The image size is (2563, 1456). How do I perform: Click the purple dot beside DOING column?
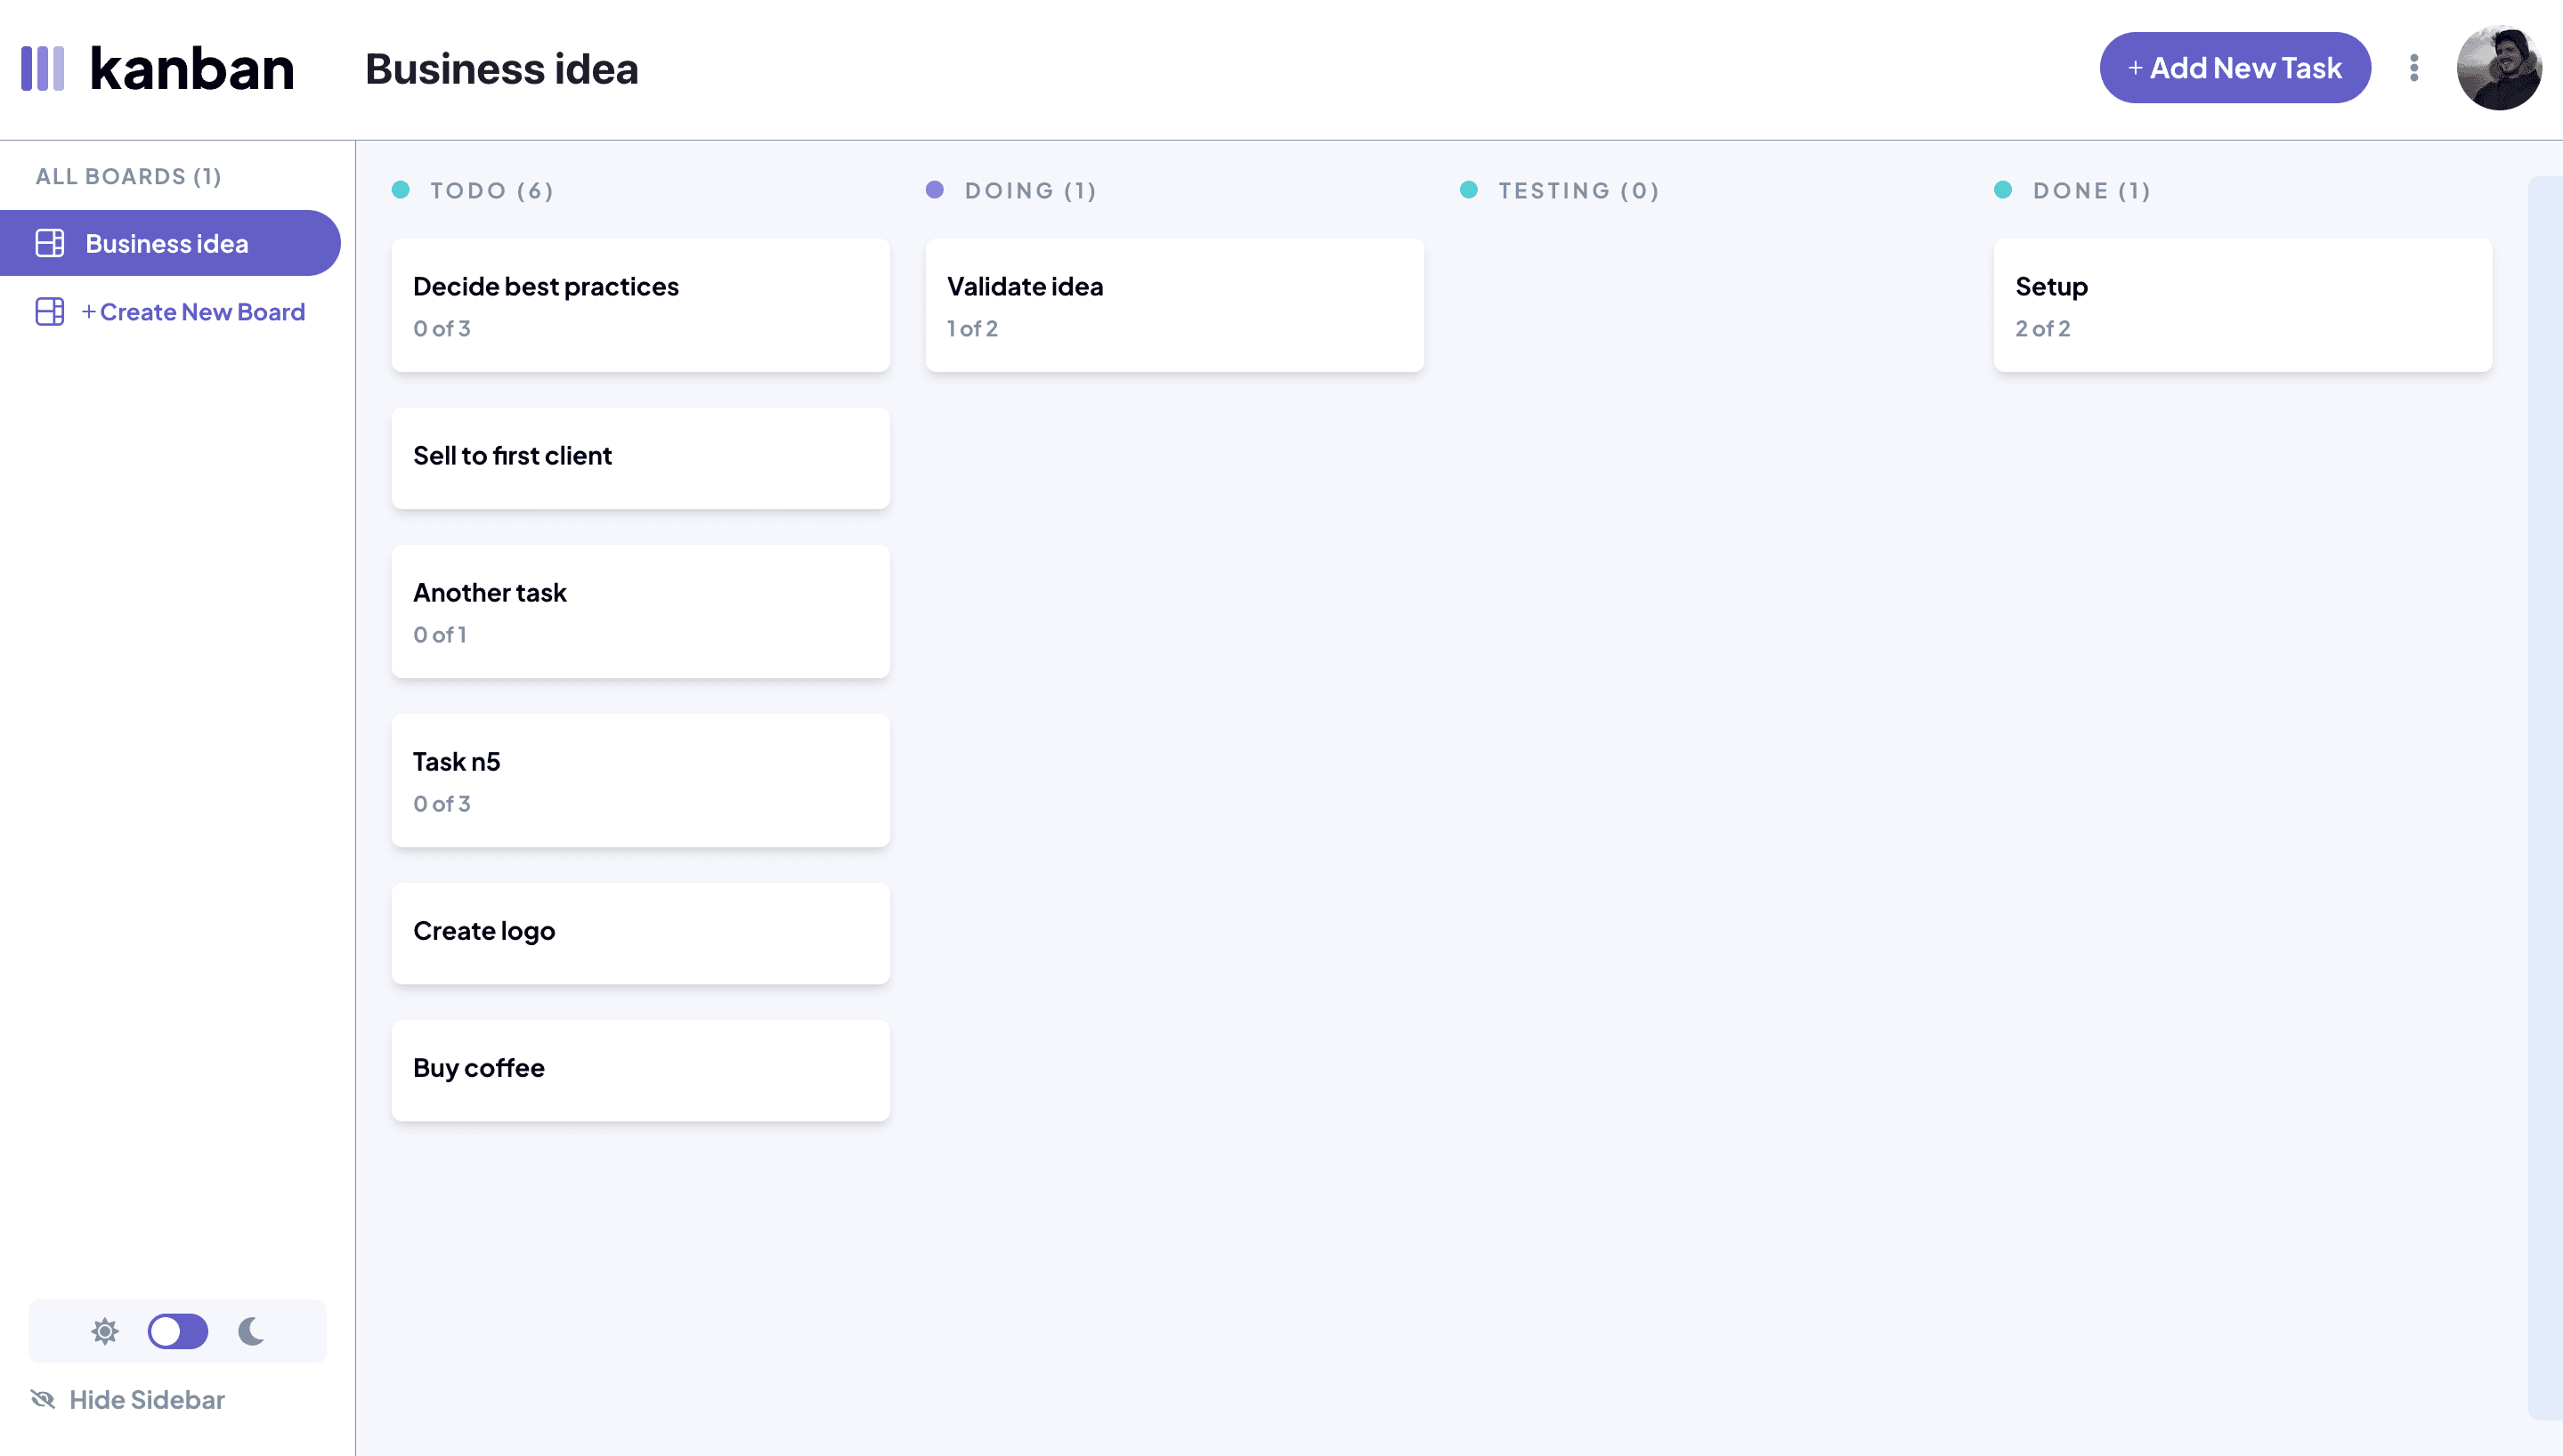click(x=935, y=189)
